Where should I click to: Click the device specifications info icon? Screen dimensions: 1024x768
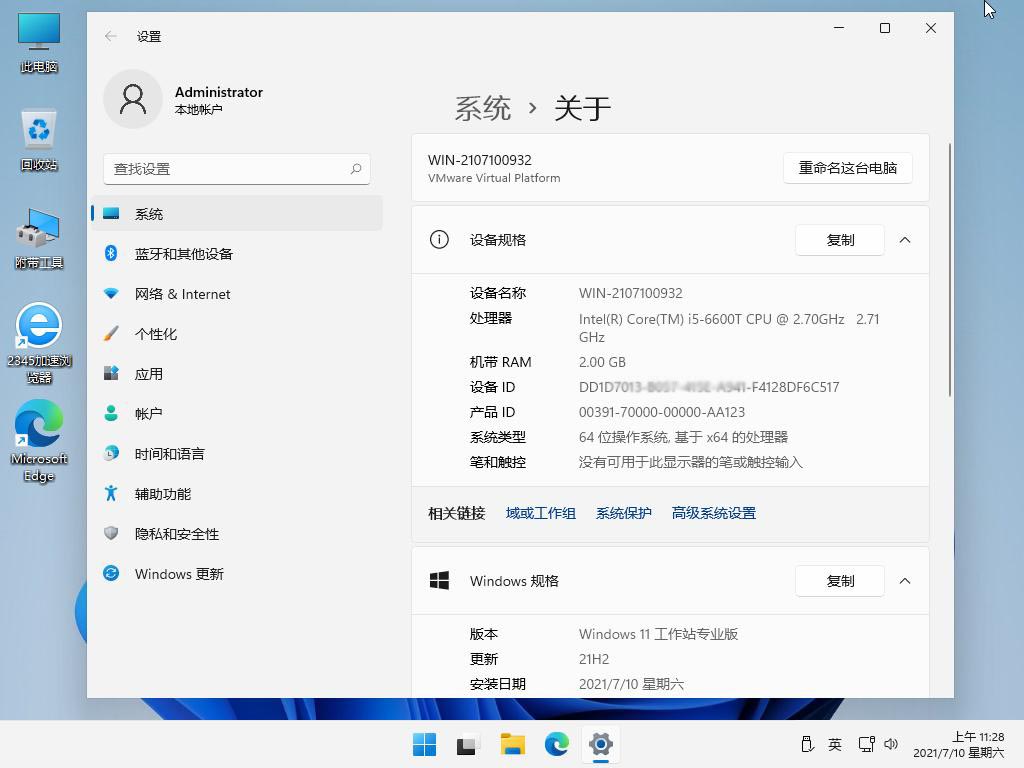tap(439, 240)
